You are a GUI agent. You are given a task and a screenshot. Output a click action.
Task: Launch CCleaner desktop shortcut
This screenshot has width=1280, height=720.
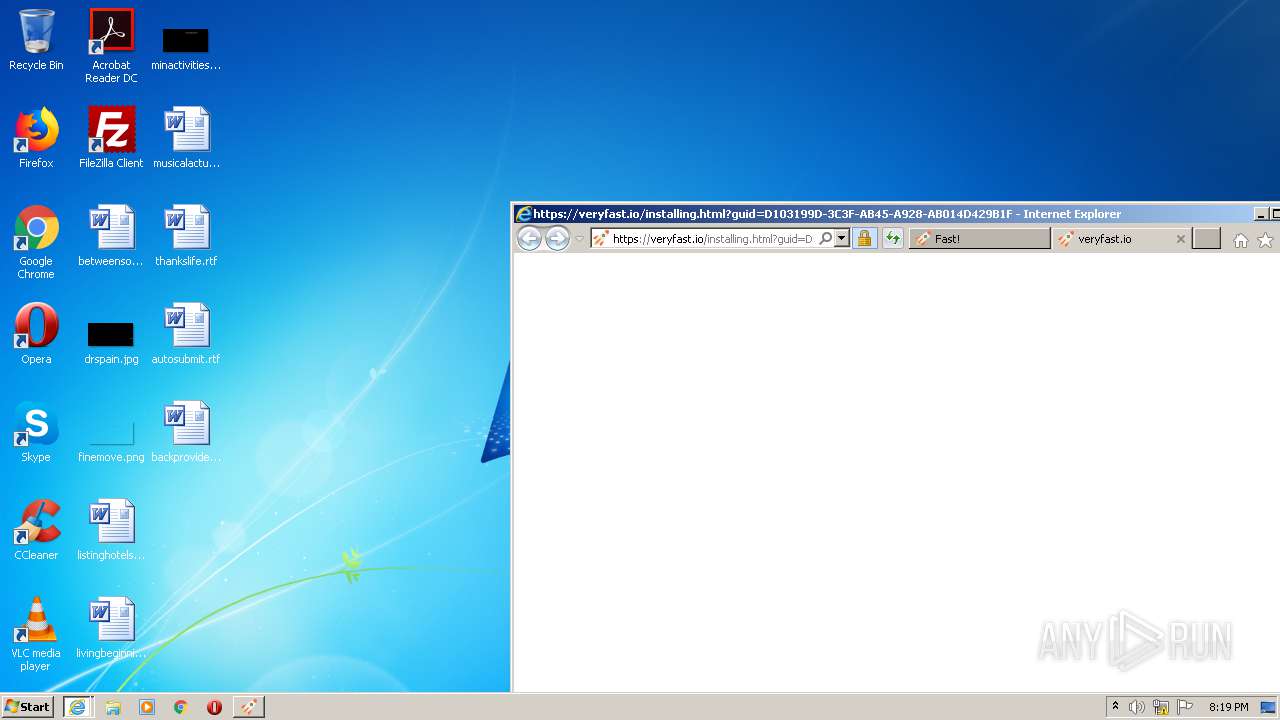(x=36, y=530)
